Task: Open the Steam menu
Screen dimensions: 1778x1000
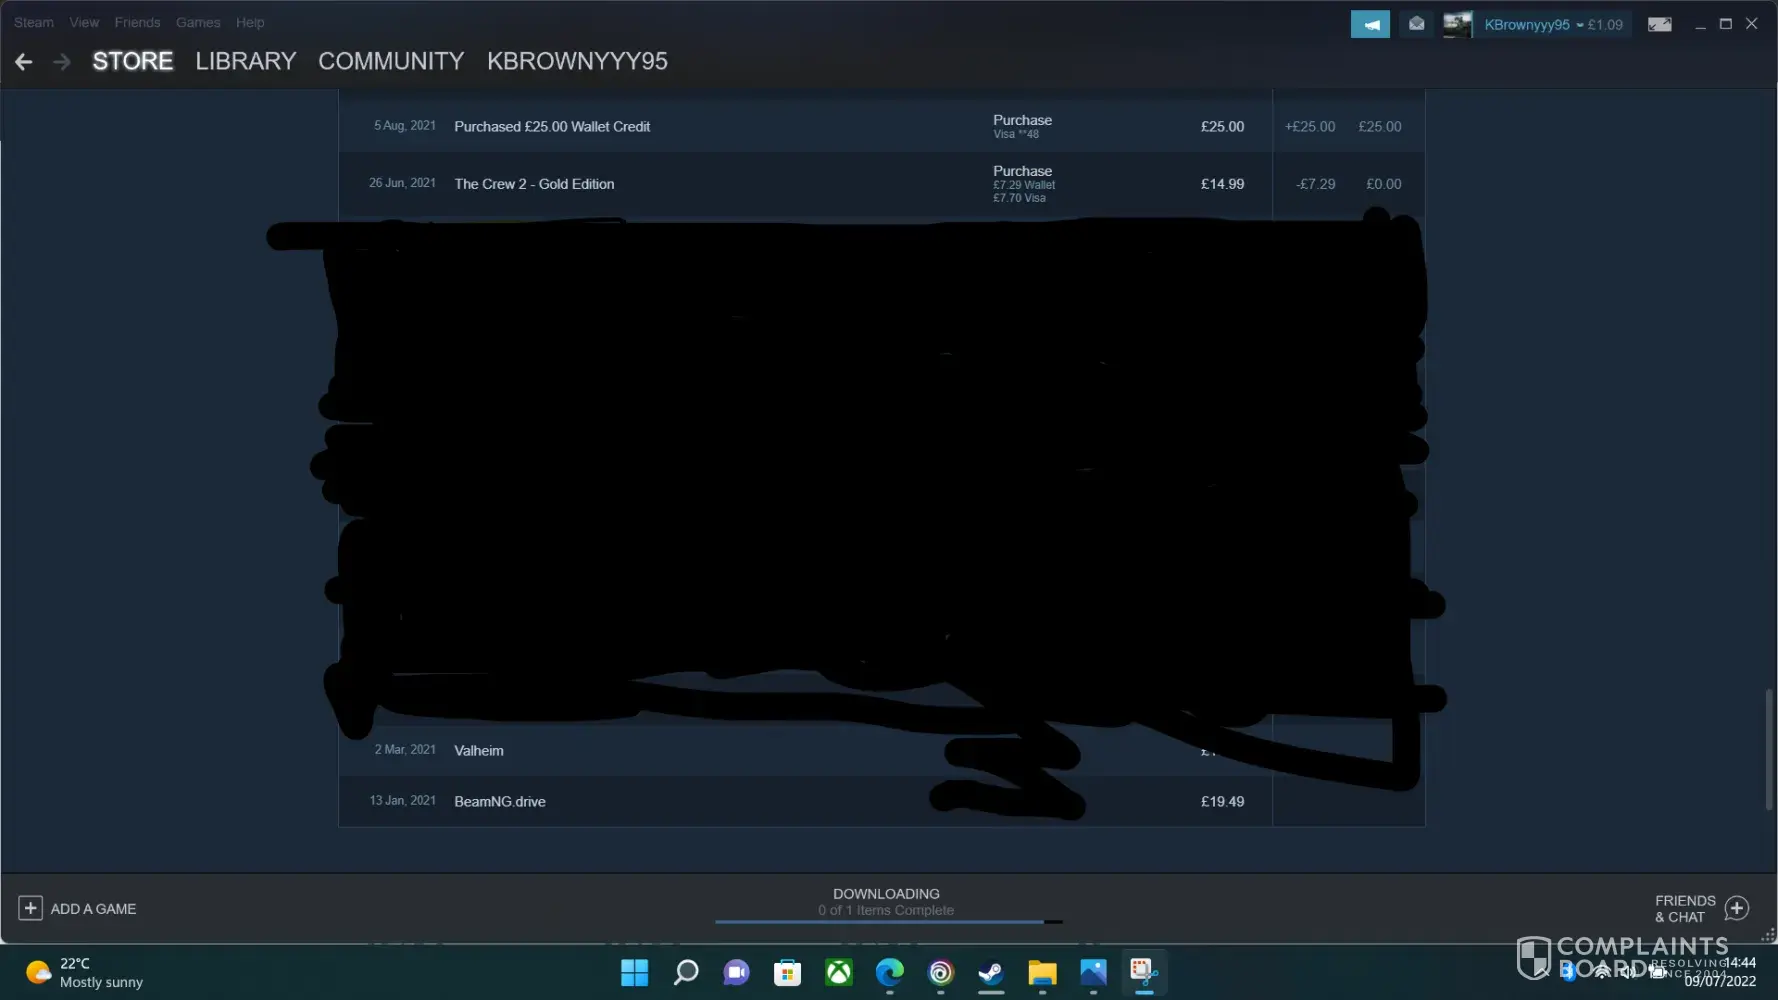Action: click(x=33, y=22)
